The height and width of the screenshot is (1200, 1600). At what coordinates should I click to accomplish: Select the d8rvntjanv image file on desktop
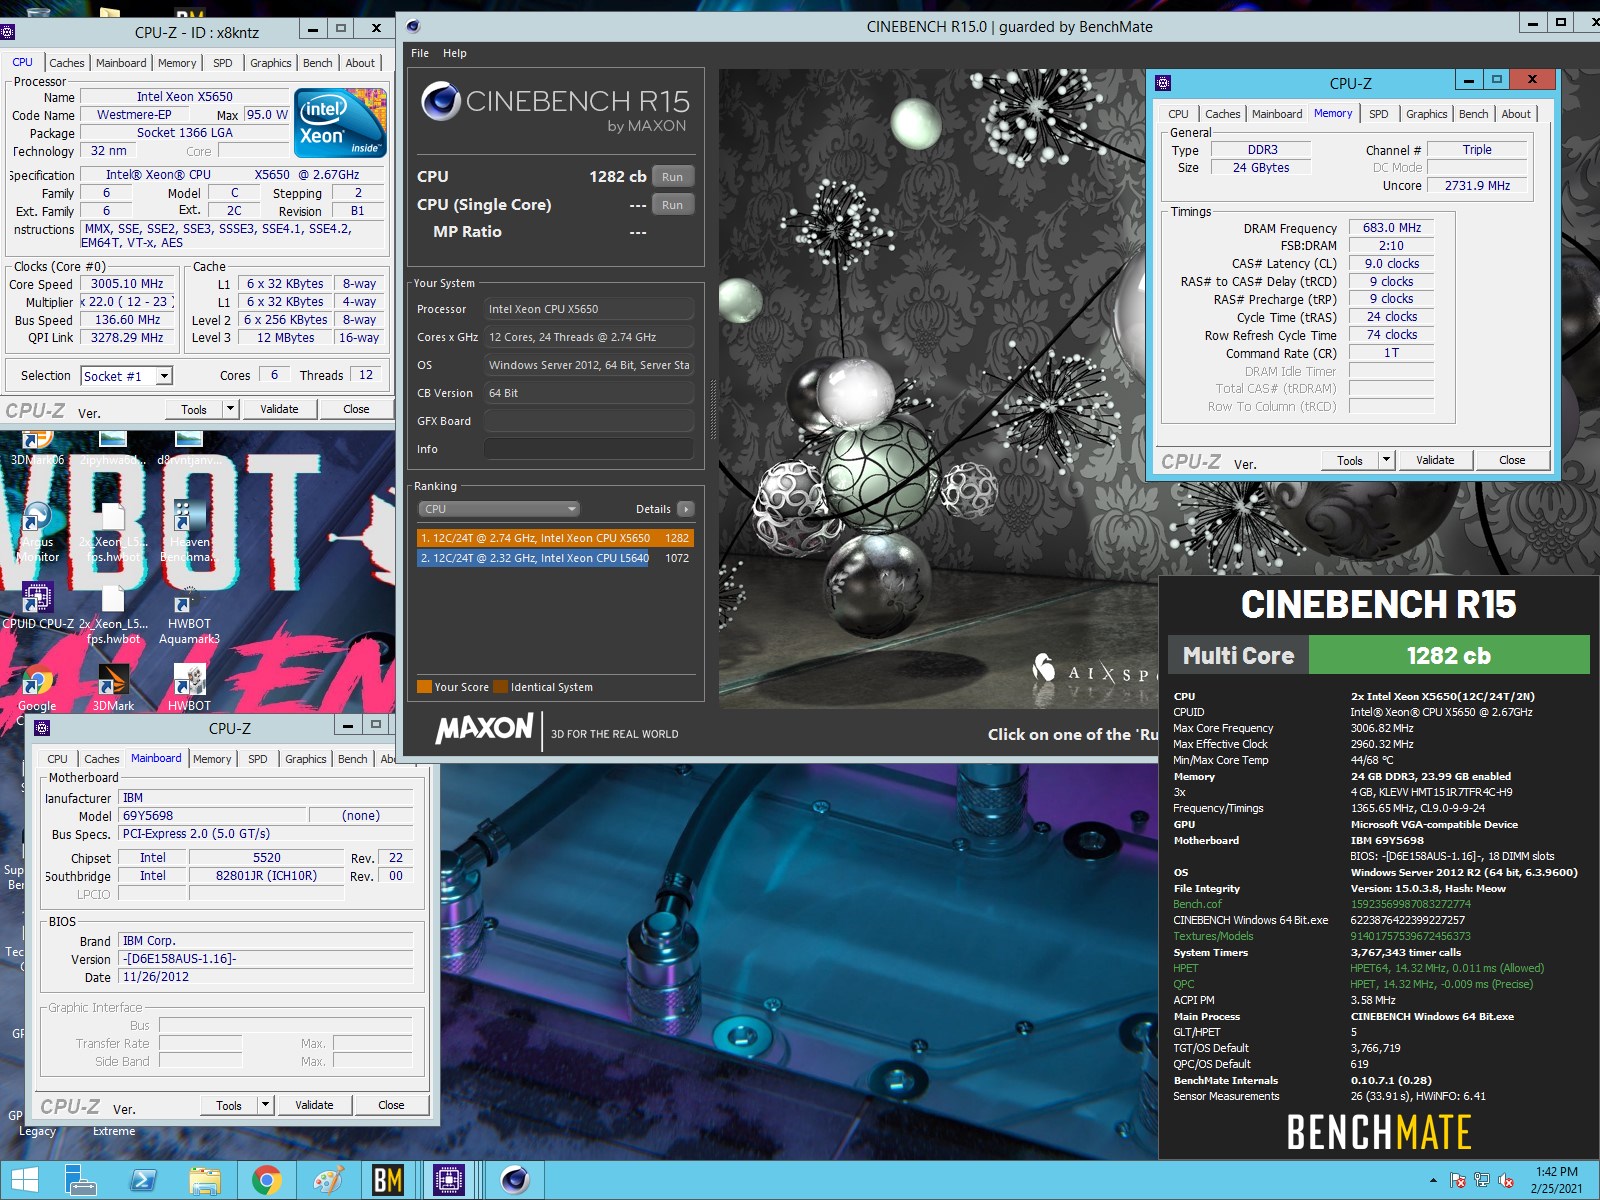coord(189,448)
